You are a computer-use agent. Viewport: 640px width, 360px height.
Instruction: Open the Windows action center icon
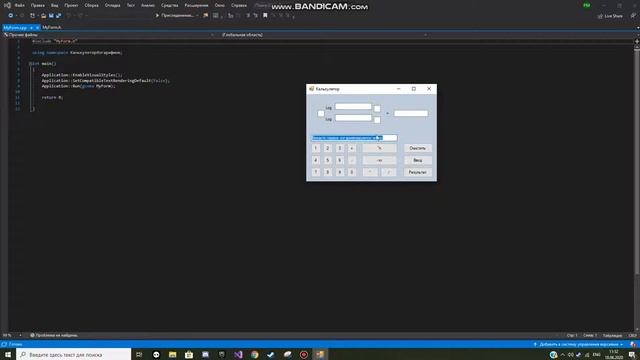(632, 354)
